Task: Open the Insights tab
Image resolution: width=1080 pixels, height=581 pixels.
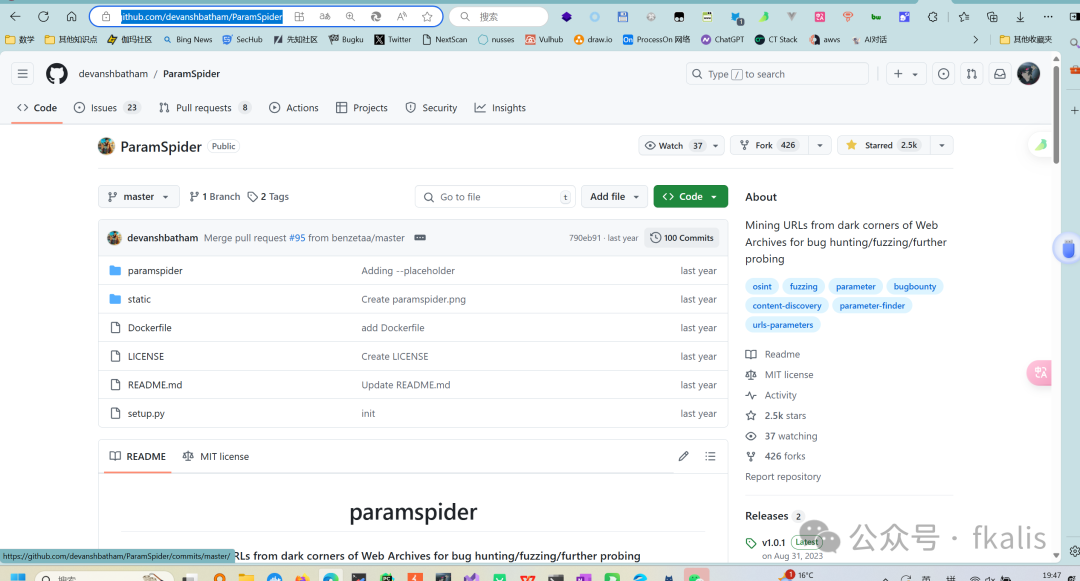Action: [x=500, y=108]
